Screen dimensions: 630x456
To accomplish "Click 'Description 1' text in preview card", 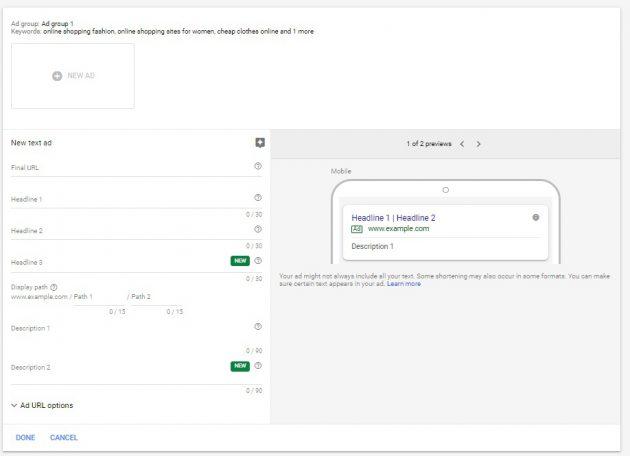I will pyautogui.click(x=372, y=246).
